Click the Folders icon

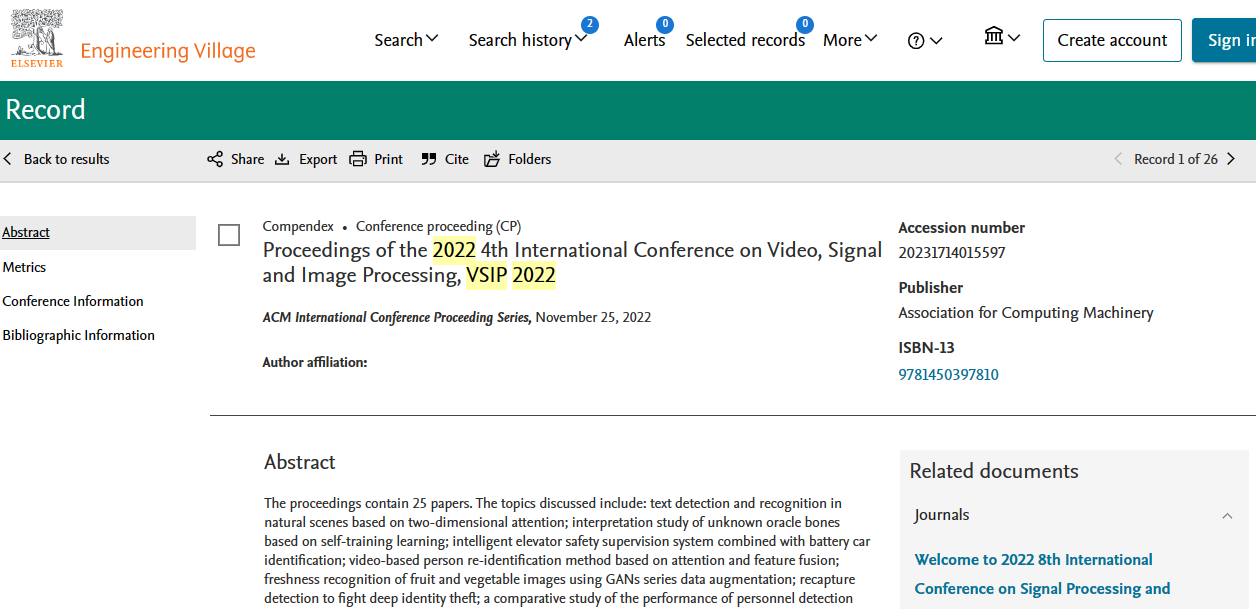492,159
